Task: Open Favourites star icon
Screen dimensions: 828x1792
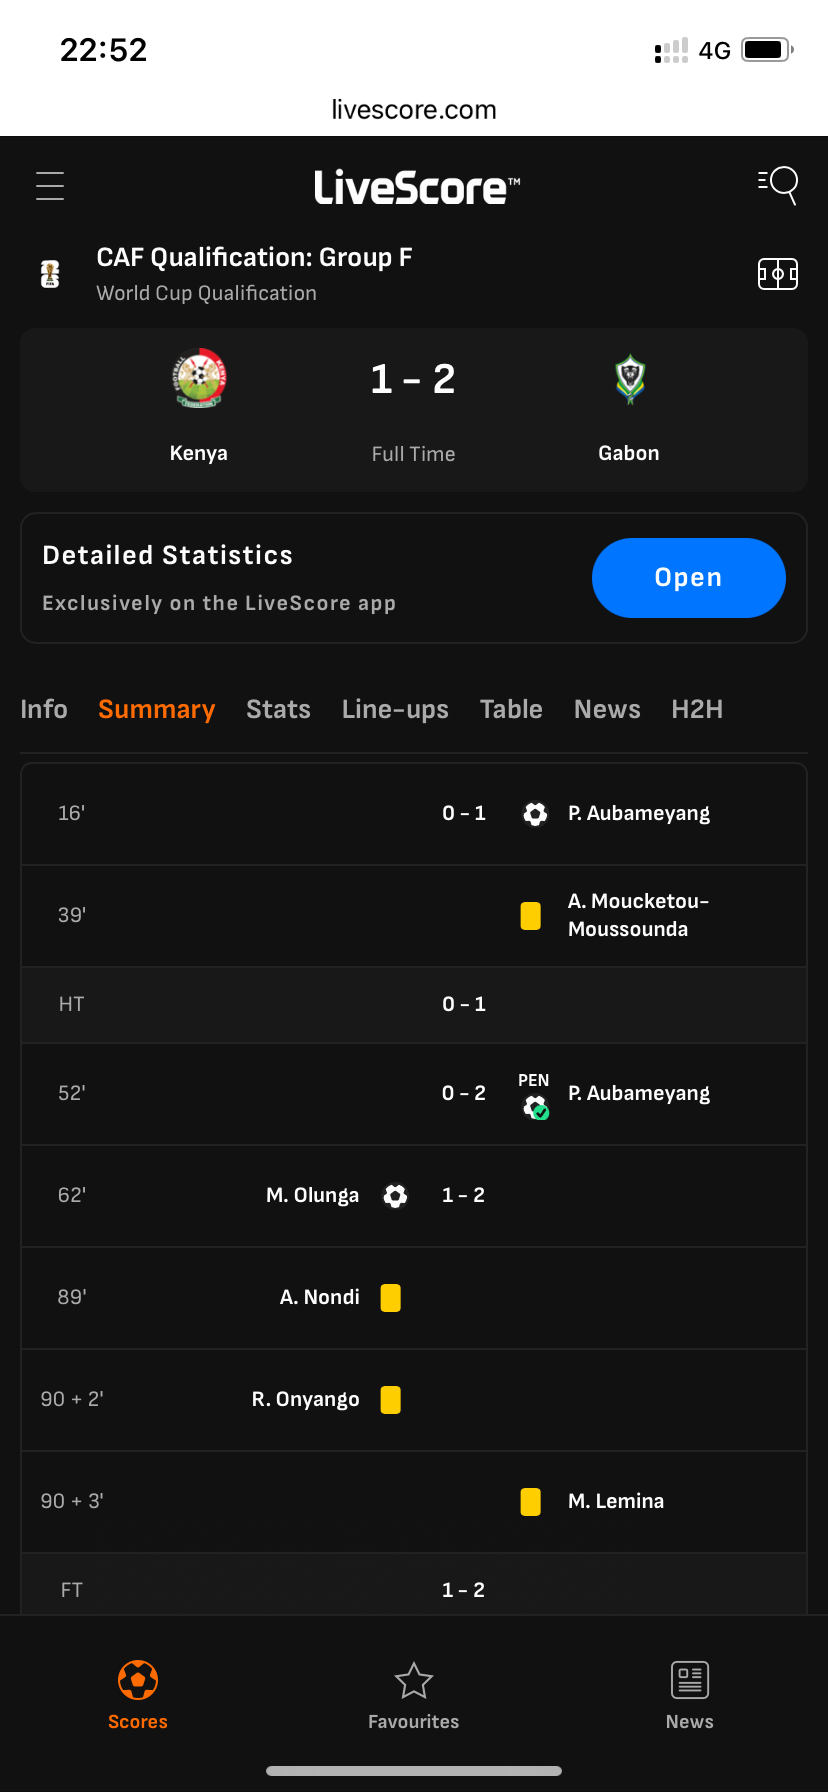Action: pos(414,1681)
